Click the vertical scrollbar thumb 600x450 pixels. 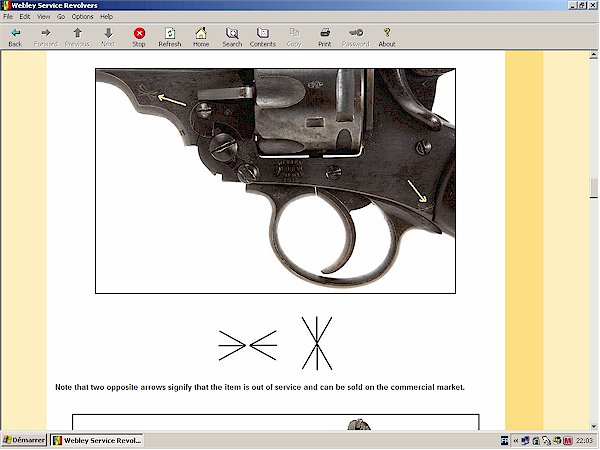[x=593, y=188]
